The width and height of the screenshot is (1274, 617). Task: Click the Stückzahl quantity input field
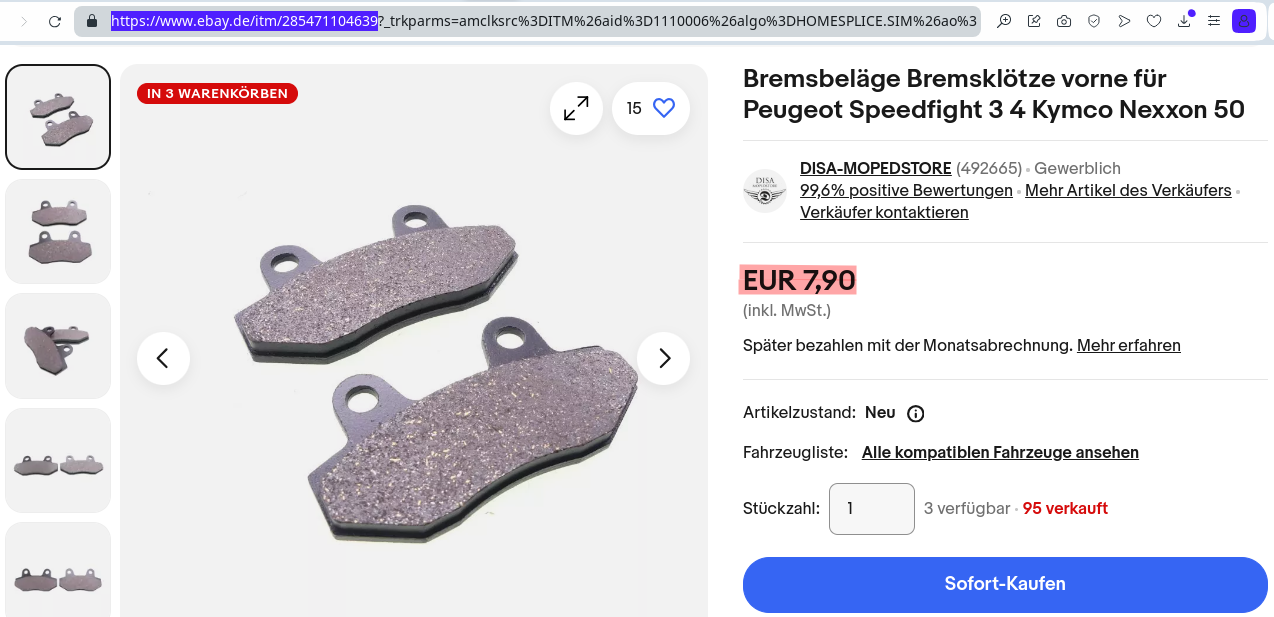871,508
